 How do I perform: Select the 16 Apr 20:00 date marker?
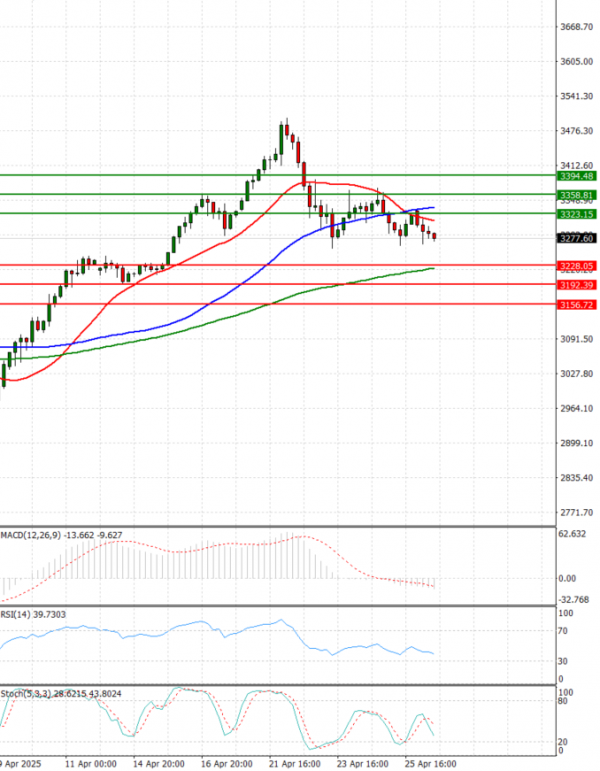pyautogui.click(x=227, y=762)
